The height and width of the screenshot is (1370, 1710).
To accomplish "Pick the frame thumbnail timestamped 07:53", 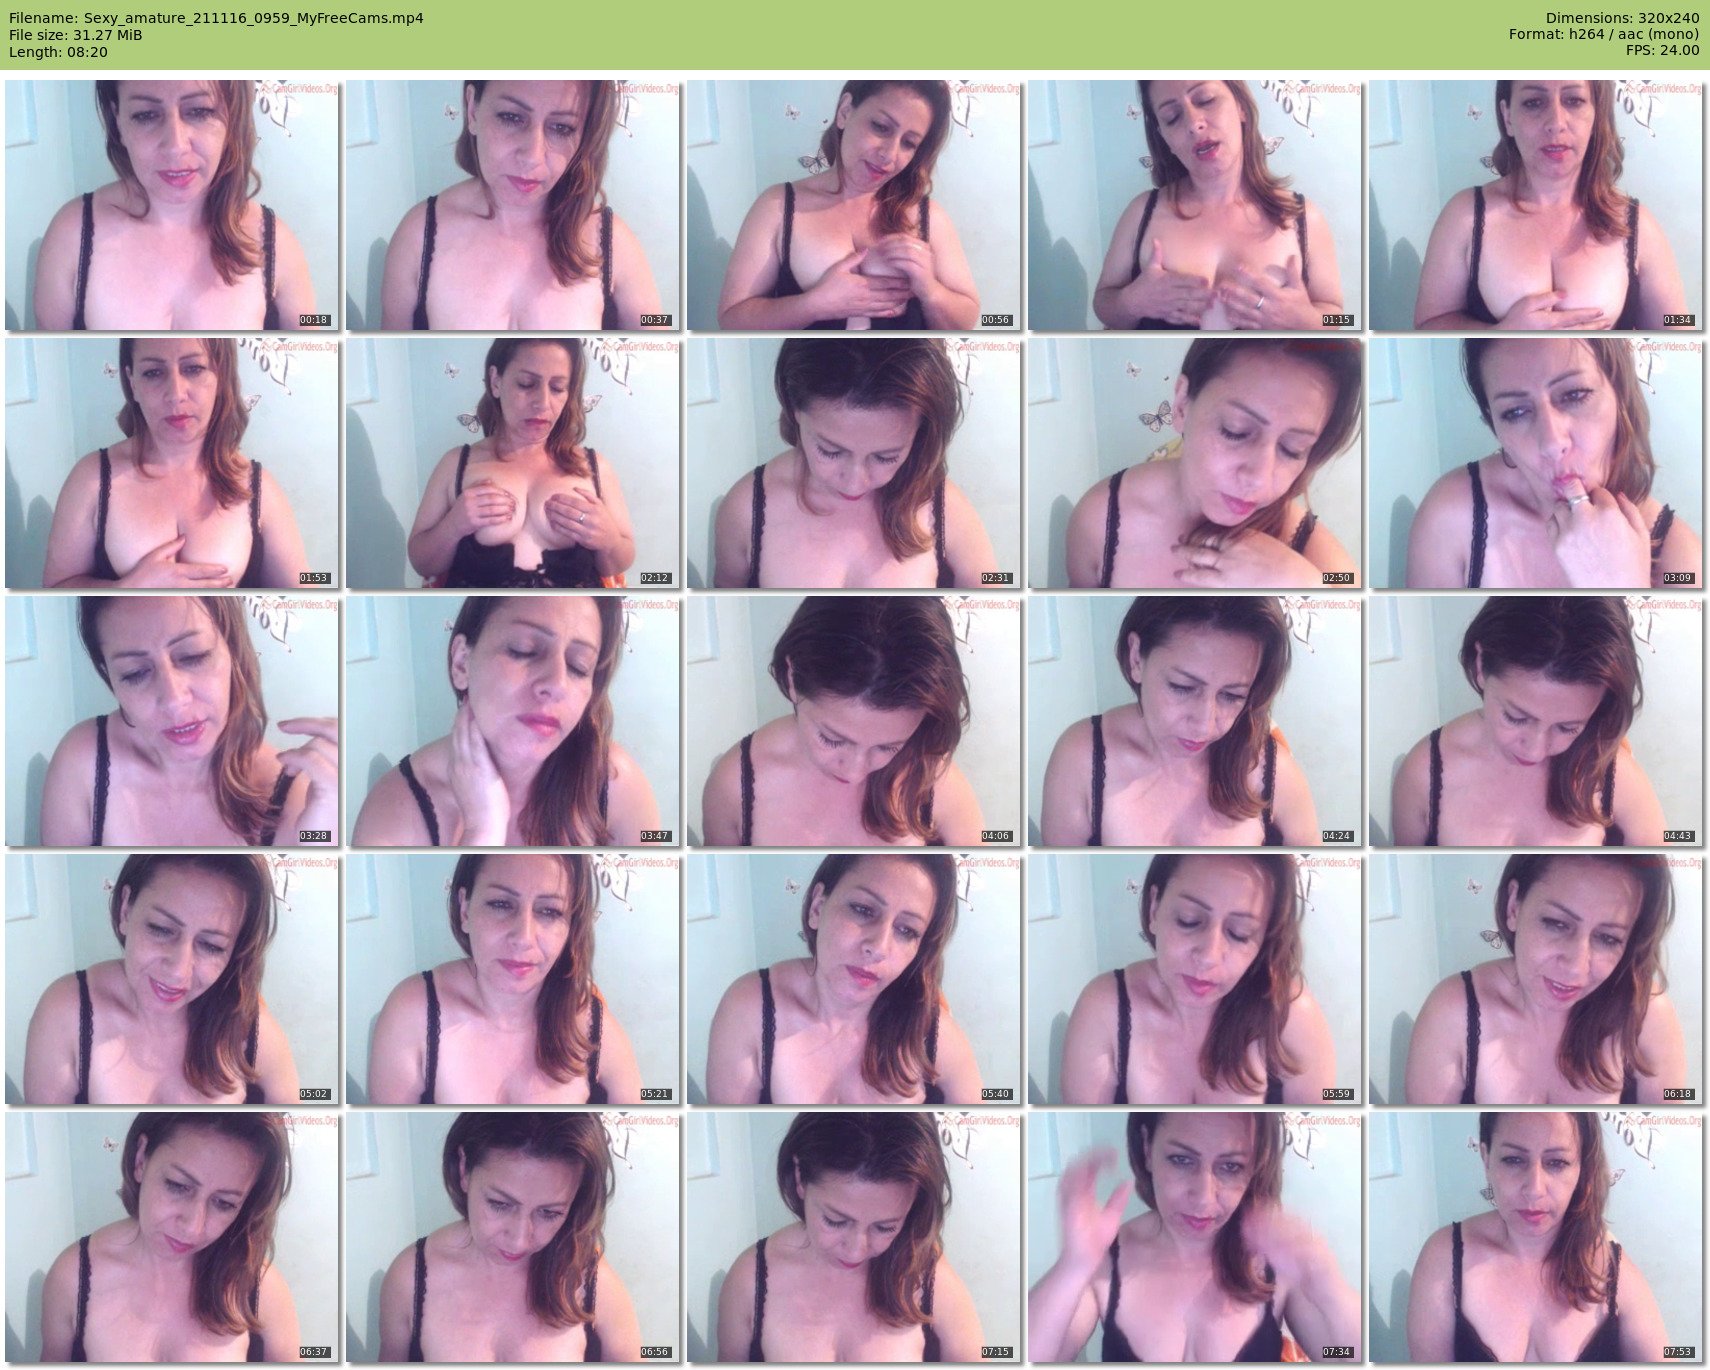I will pos(1536,1237).
